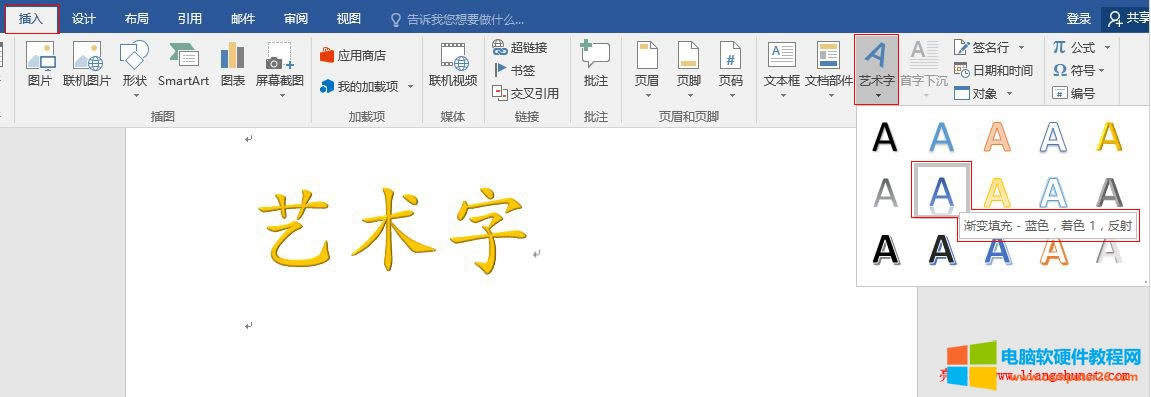1151x397 pixels.
Task: Add a 批注 comment
Action: click(x=596, y=66)
